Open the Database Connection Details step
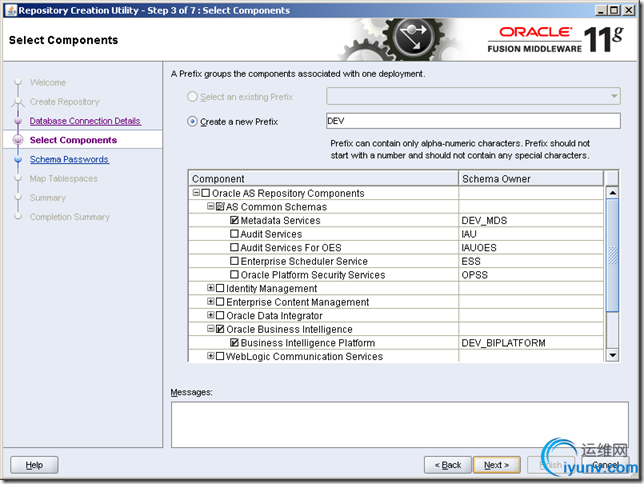Viewport: 644px width, 484px height. click(85, 121)
